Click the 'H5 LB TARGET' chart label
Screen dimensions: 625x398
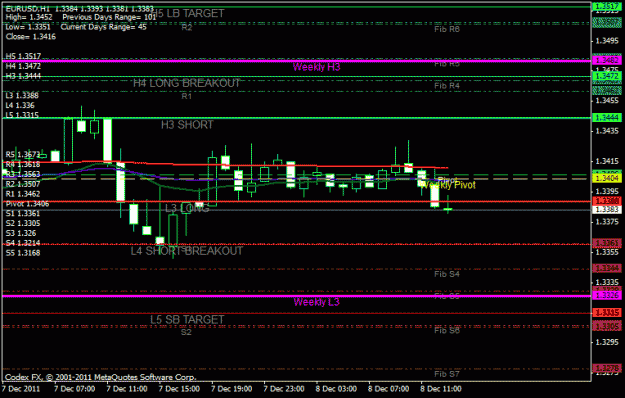[187, 13]
